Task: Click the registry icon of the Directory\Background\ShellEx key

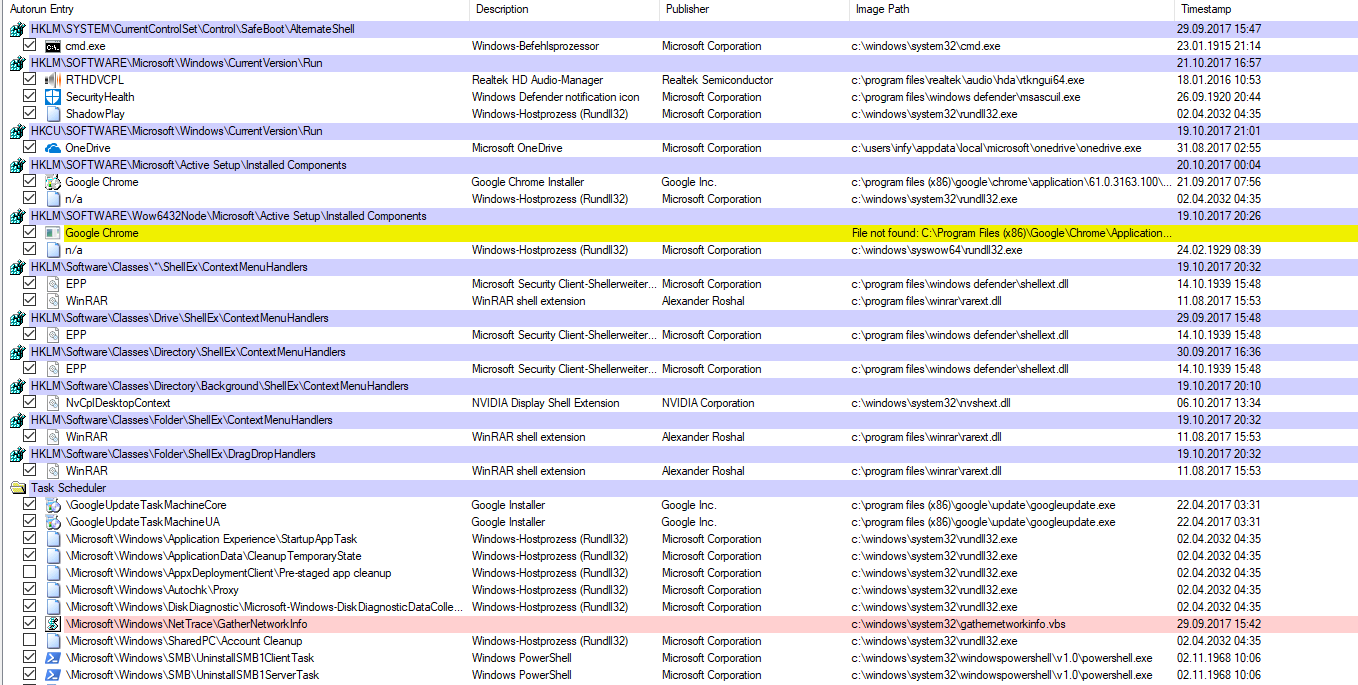Action: (x=17, y=386)
